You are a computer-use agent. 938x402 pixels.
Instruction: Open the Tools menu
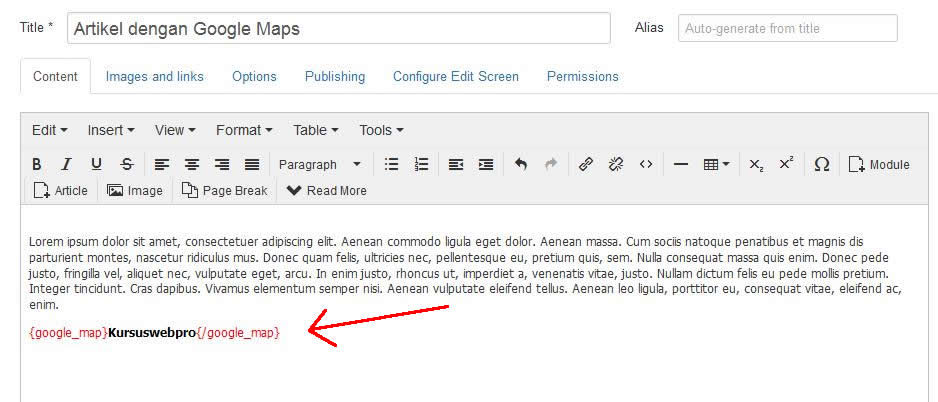(x=381, y=130)
